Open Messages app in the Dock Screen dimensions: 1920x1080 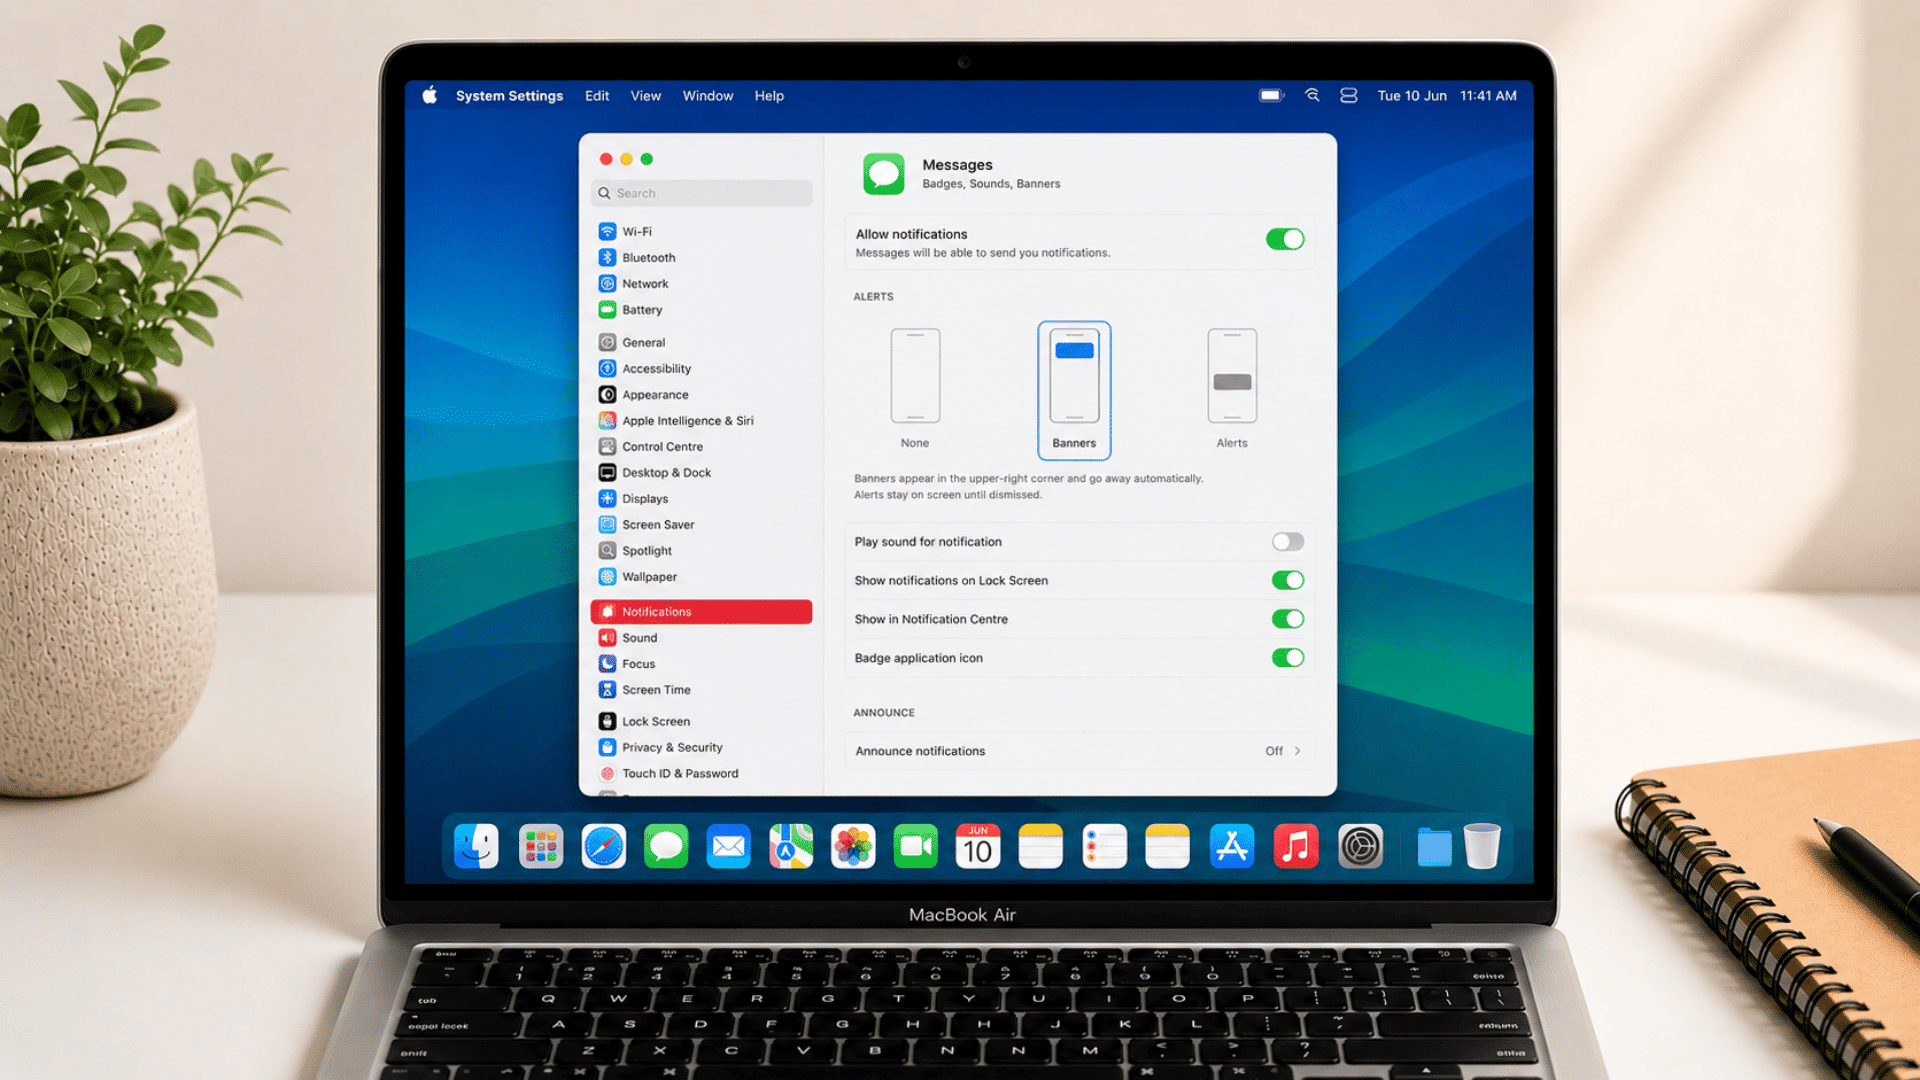point(666,847)
